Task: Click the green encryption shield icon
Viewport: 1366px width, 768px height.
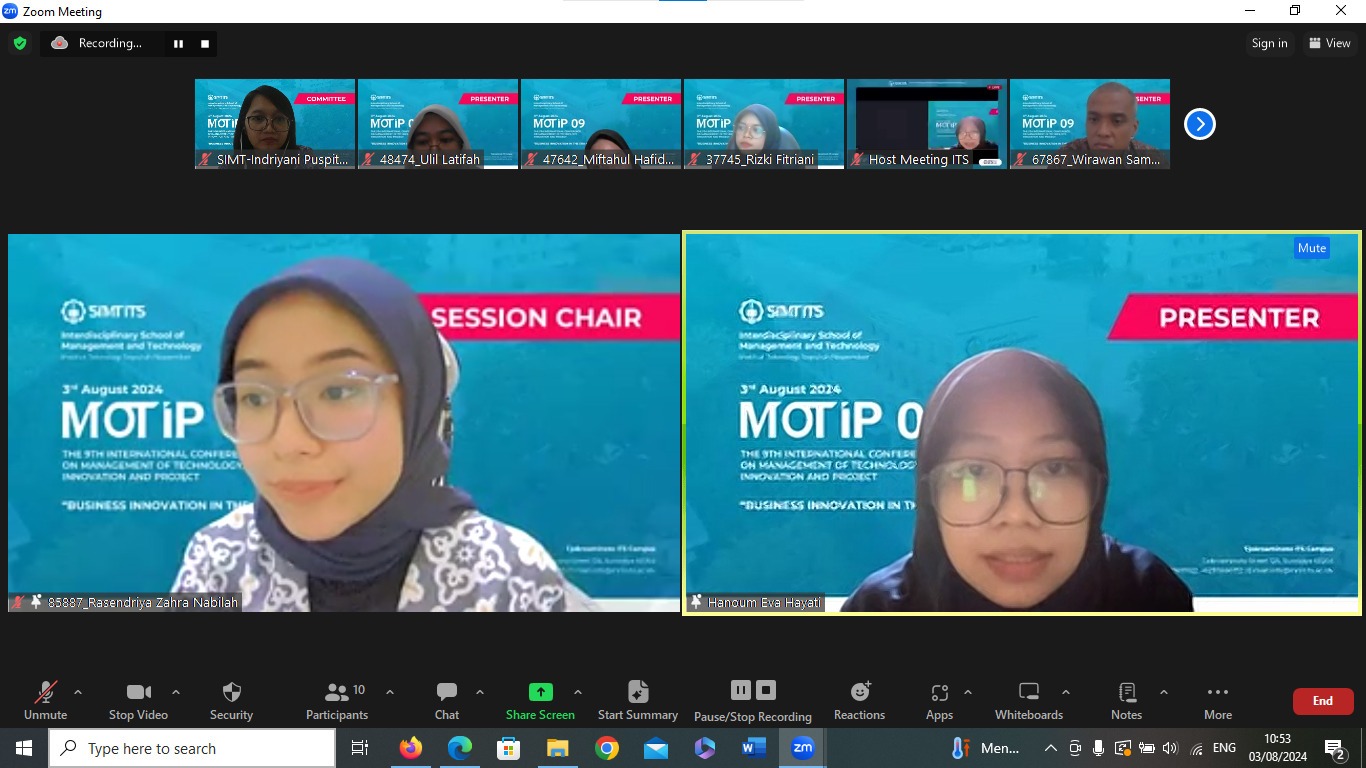Action: pos(19,43)
